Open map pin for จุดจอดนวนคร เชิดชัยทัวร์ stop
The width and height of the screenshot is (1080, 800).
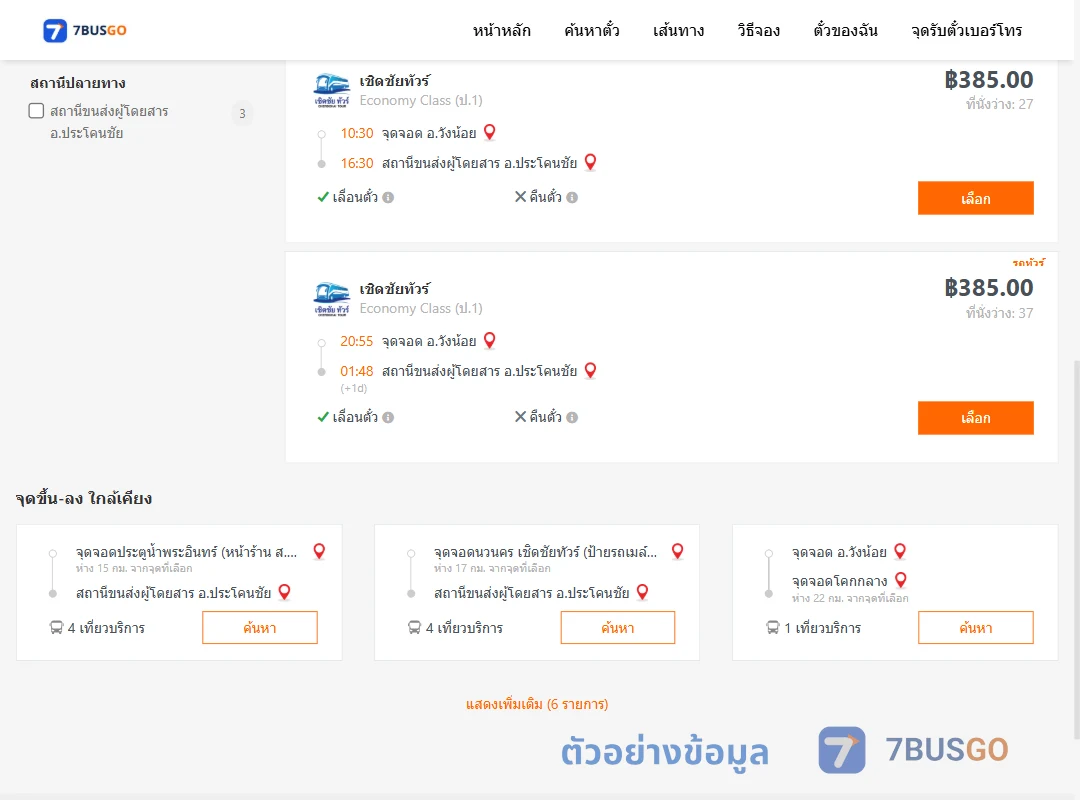pyautogui.click(x=678, y=551)
